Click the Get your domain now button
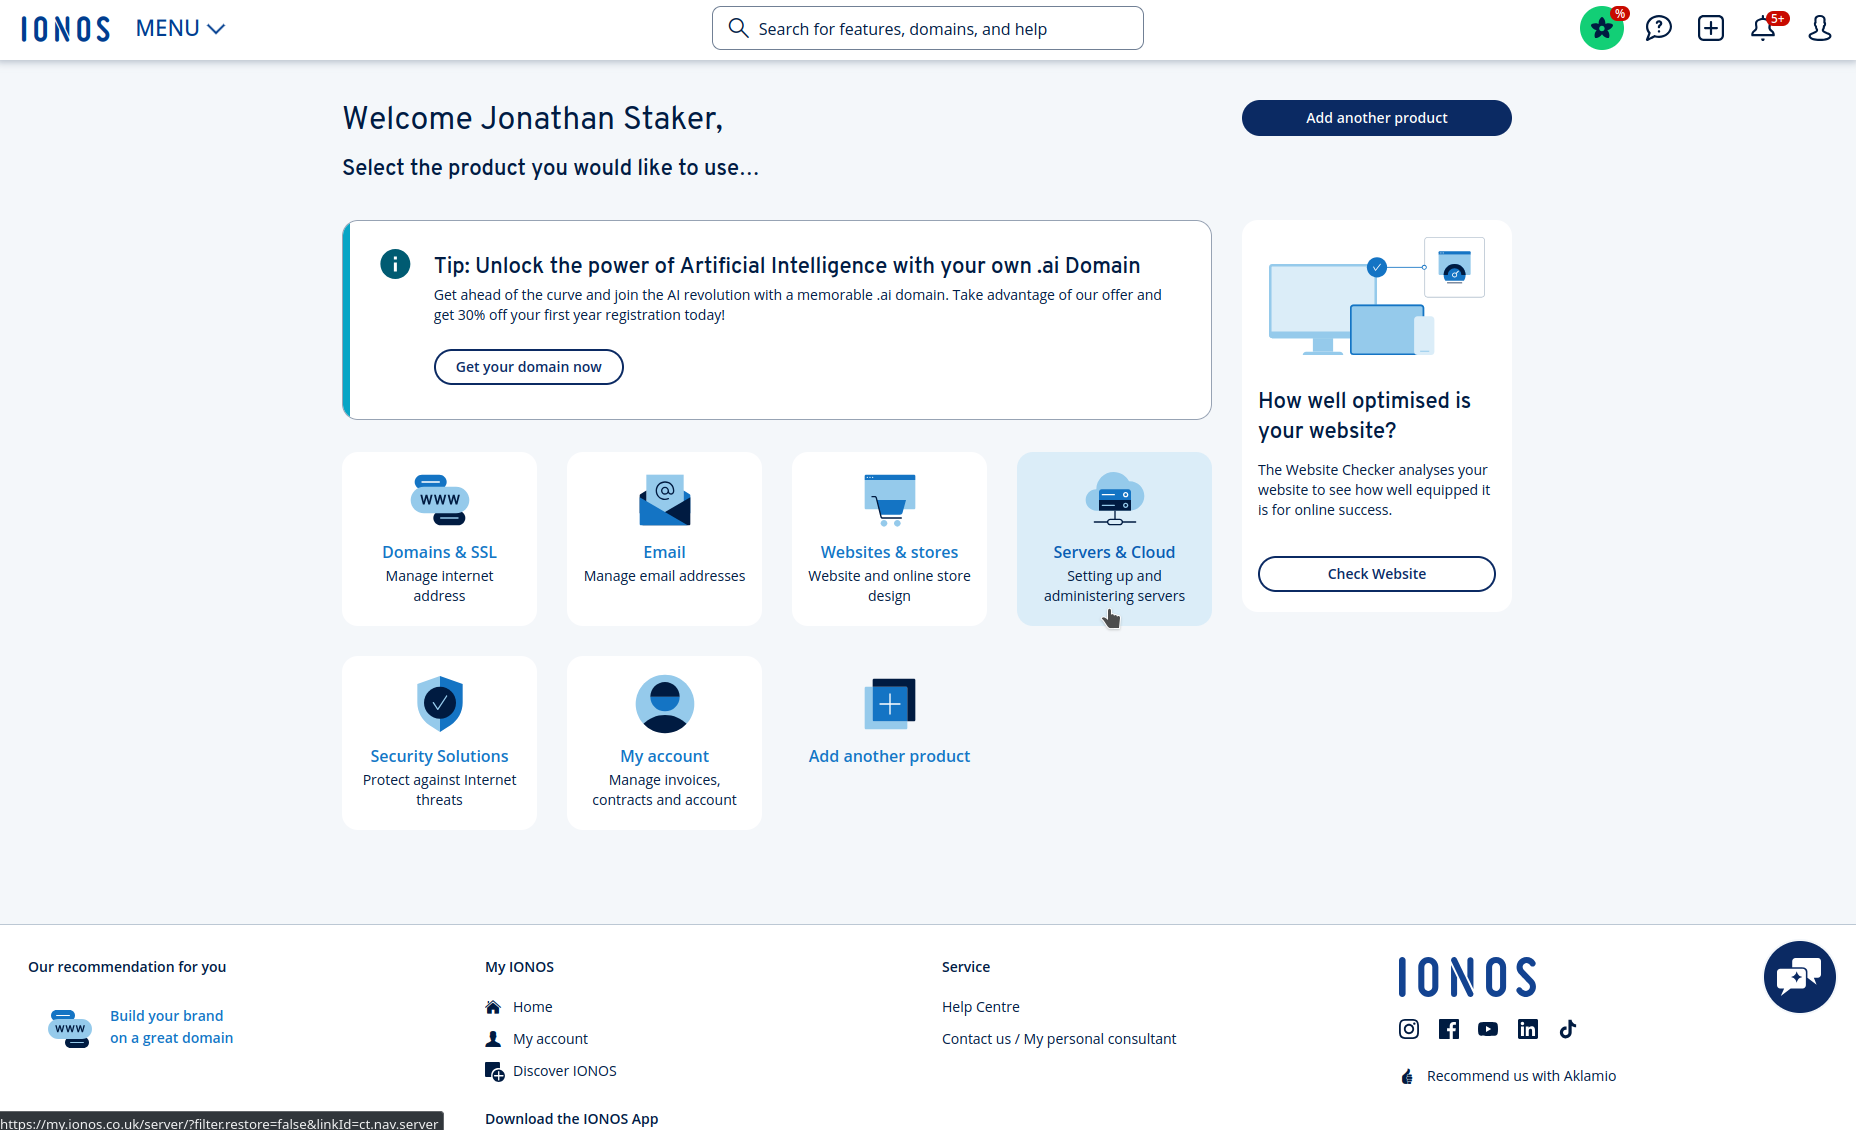The image size is (1856, 1130). 528,367
